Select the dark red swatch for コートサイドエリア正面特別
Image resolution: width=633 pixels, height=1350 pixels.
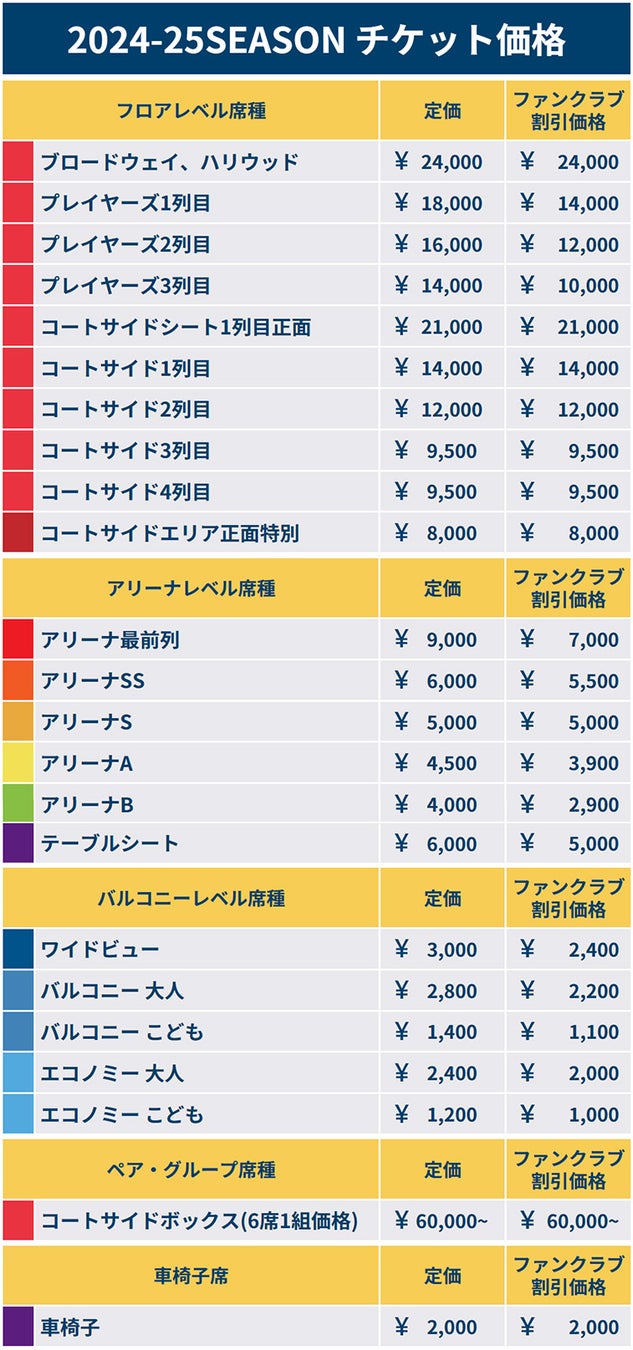point(18,533)
